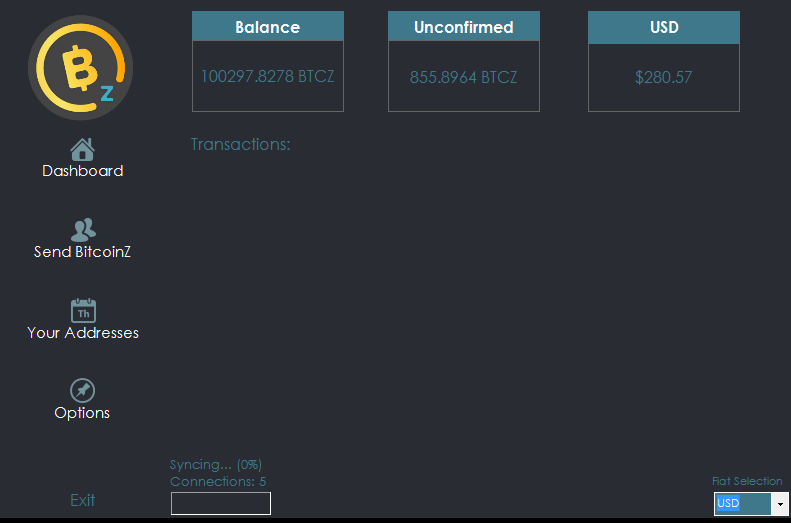
Task: Click the Dashboard house icon
Action: 82,149
